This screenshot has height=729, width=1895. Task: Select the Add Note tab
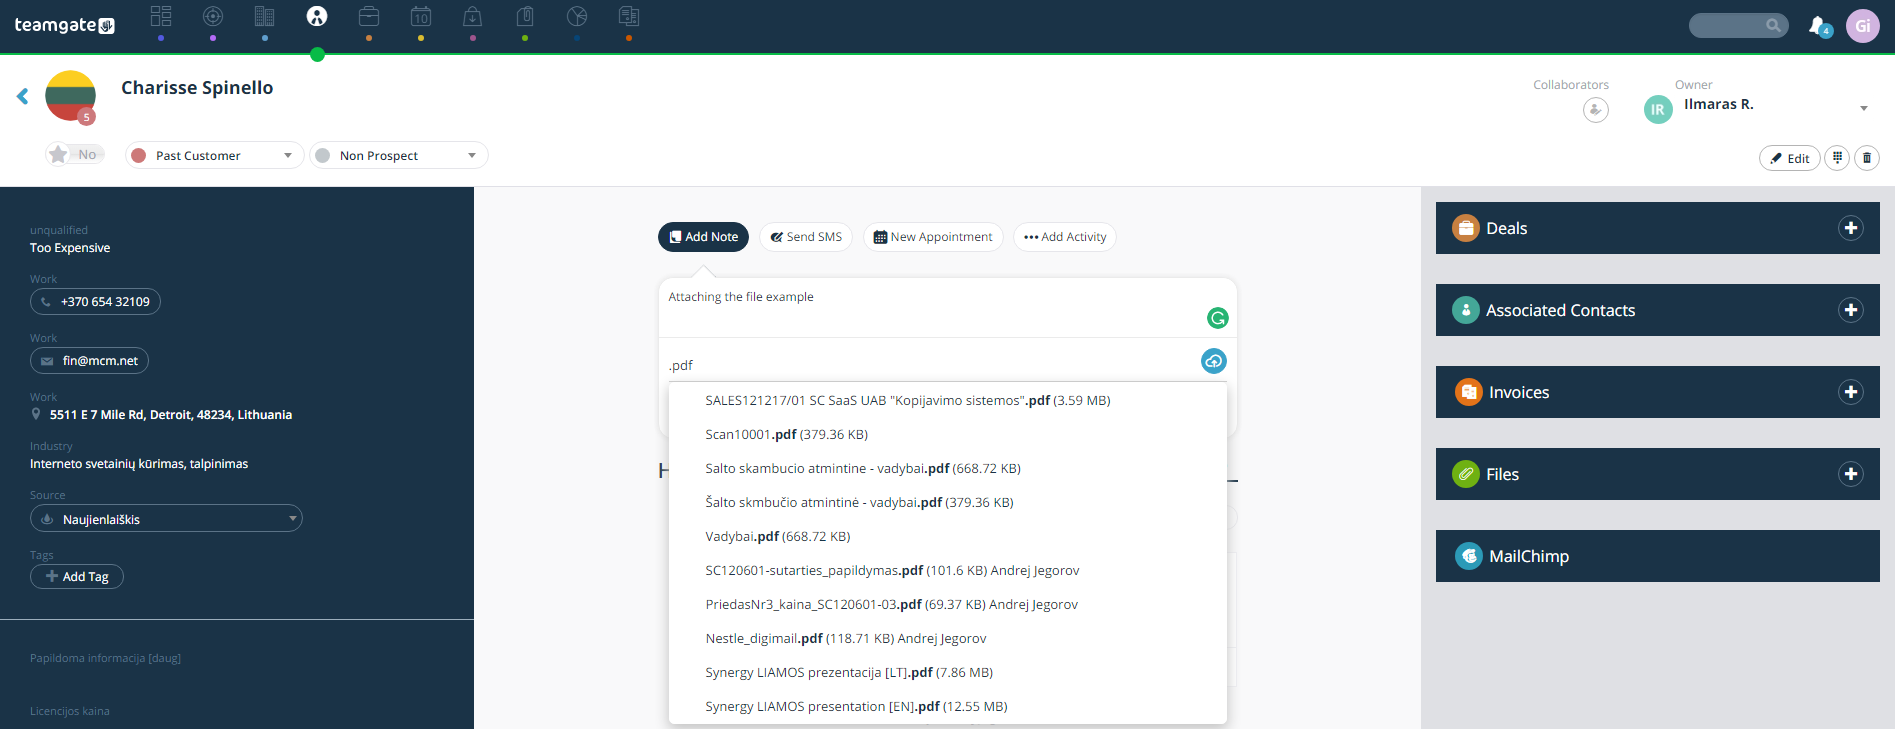[703, 237]
